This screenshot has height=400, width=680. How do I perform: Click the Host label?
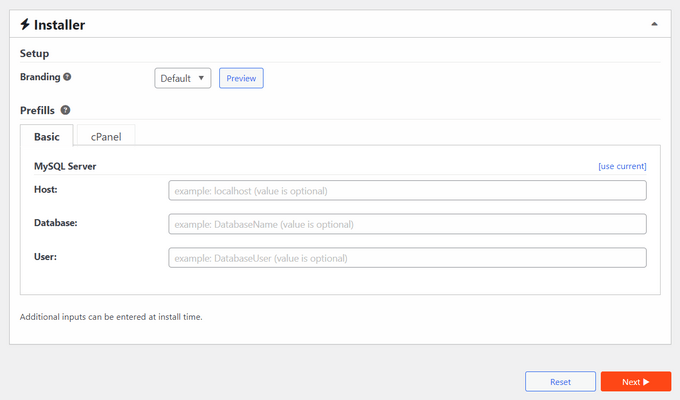[47, 188]
